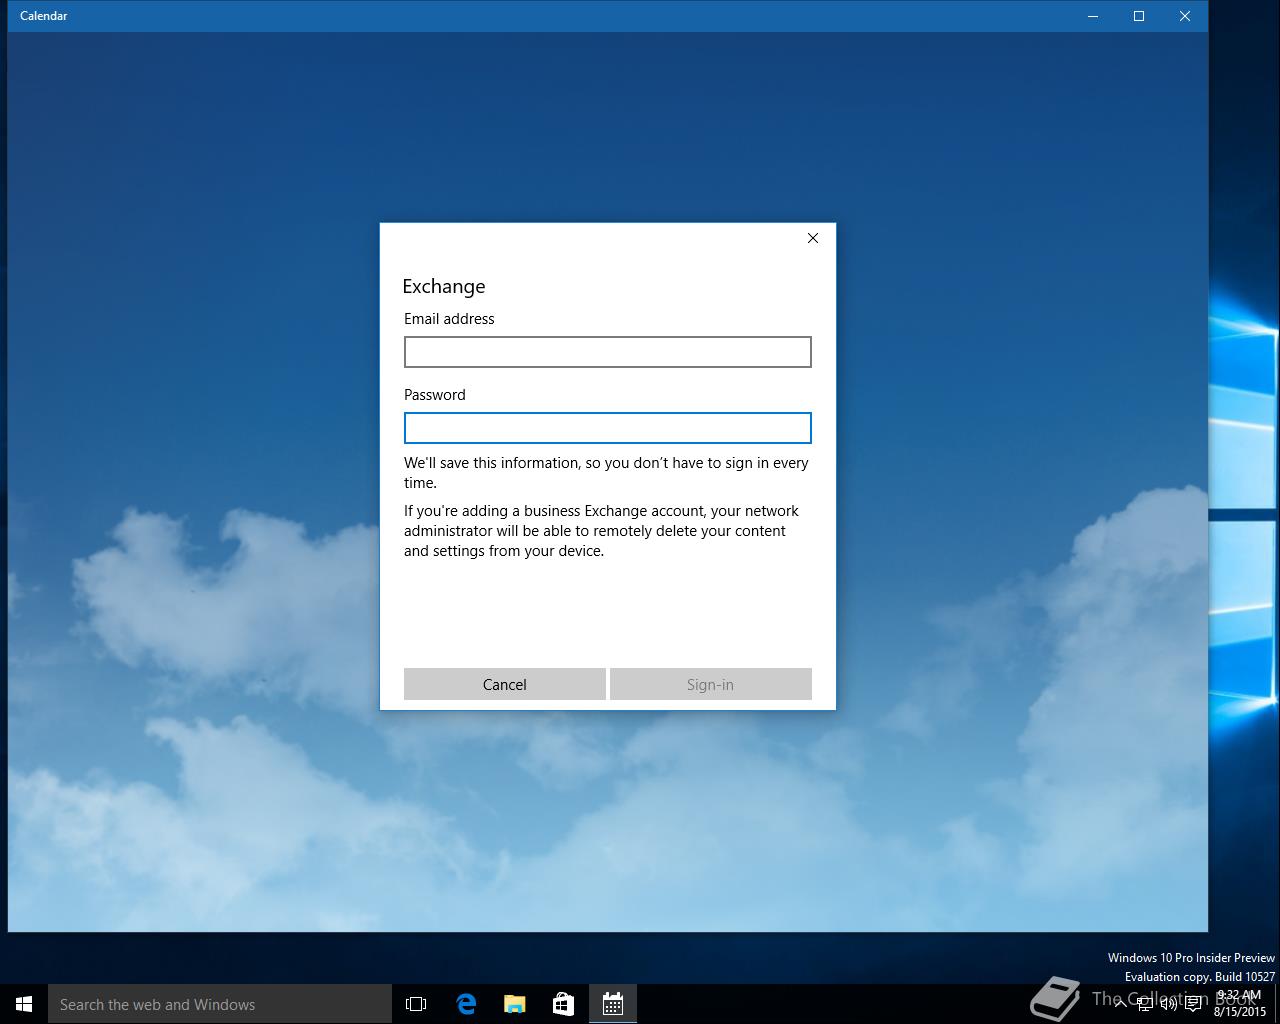Click the Search the web and Windows box
This screenshot has height=1024, width=1280.
(x=220, y=1004)
